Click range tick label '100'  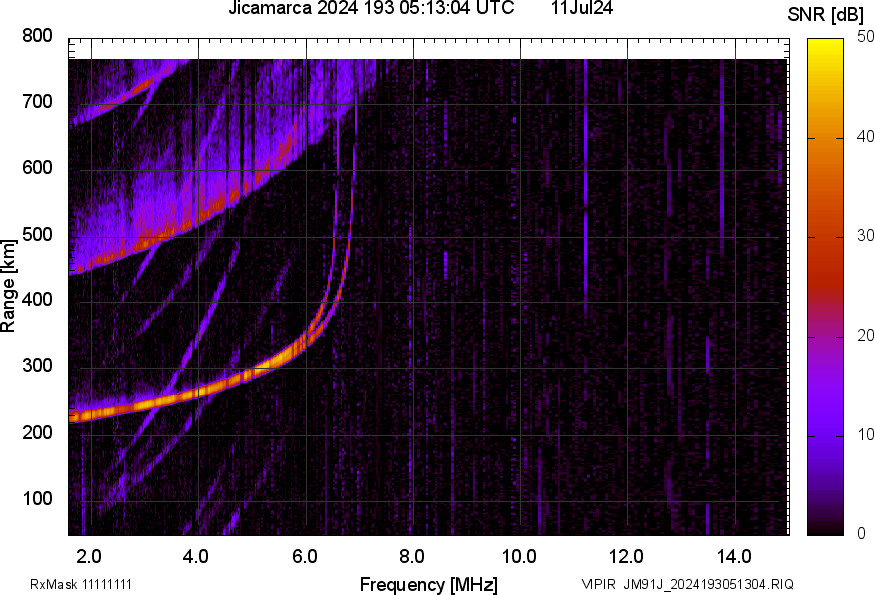[37, 498]
